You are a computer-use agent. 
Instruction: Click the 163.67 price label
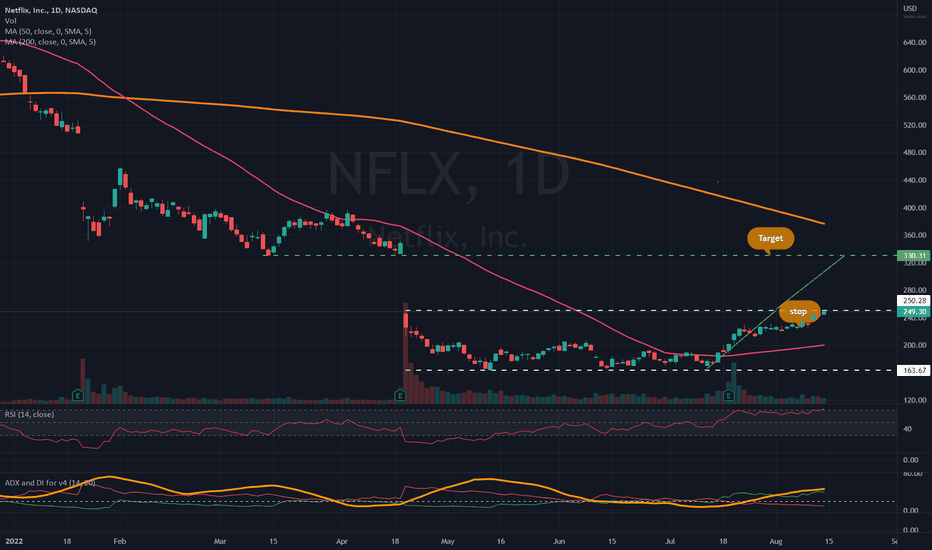[914, 370]
